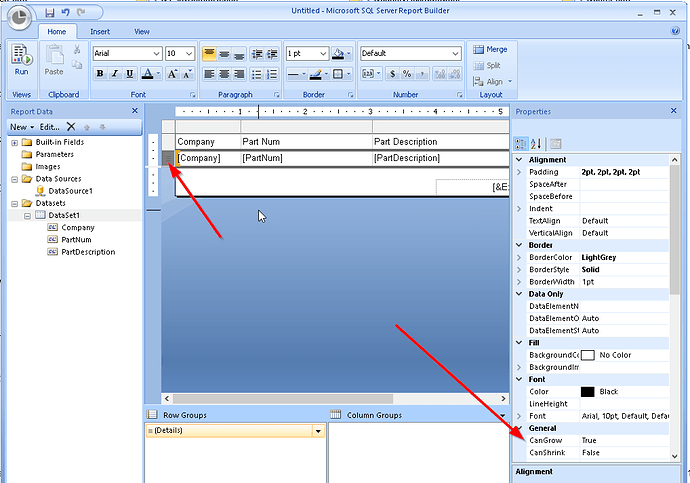Select Middle vertical alignment

[224, 54]
